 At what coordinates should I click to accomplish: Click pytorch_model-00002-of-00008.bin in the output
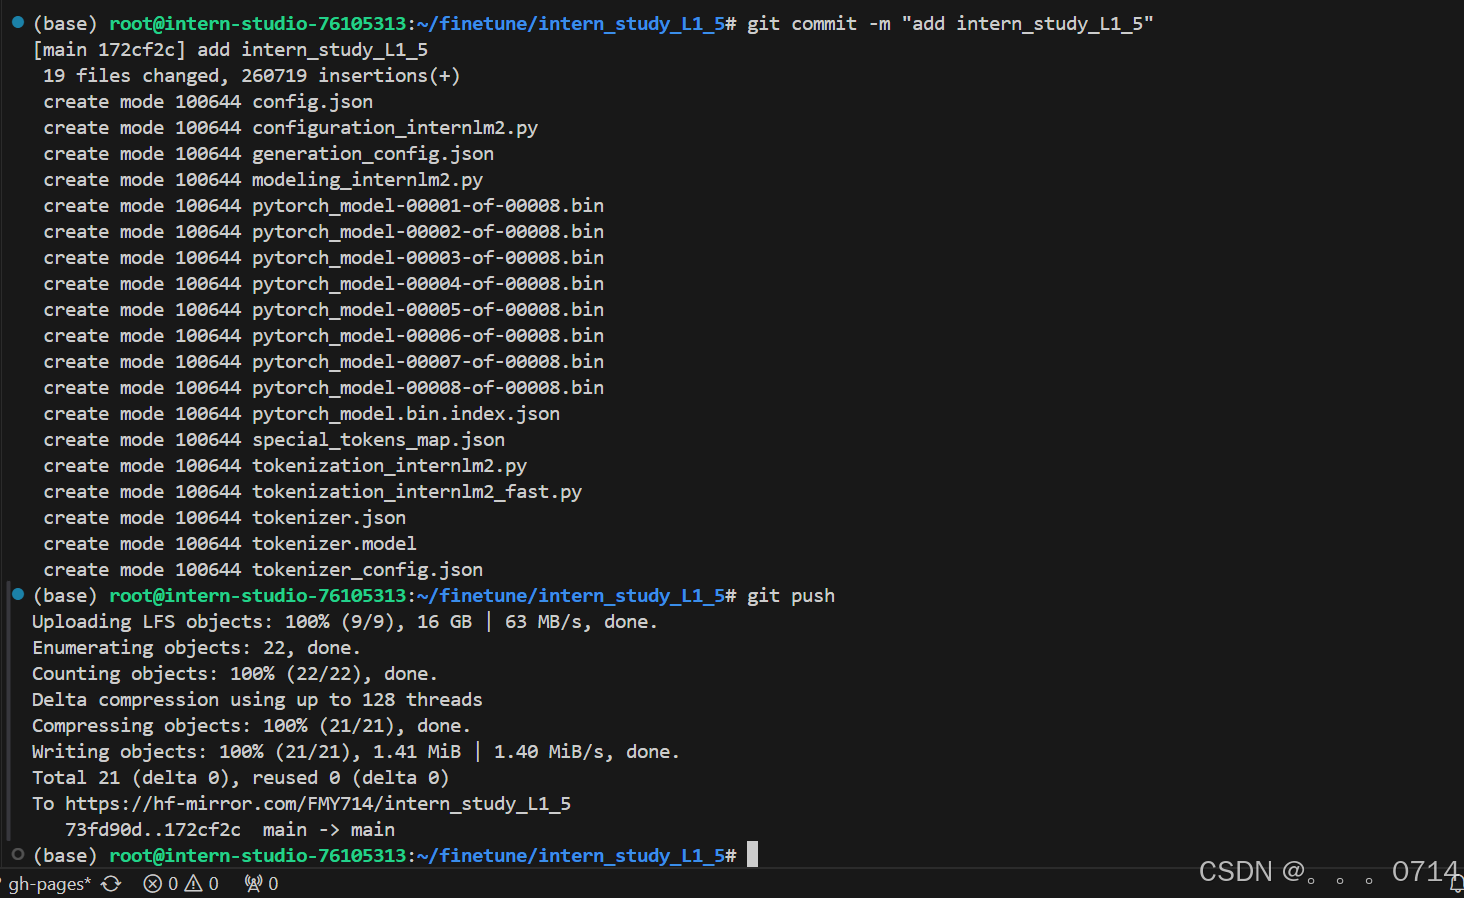click(428, 231)
